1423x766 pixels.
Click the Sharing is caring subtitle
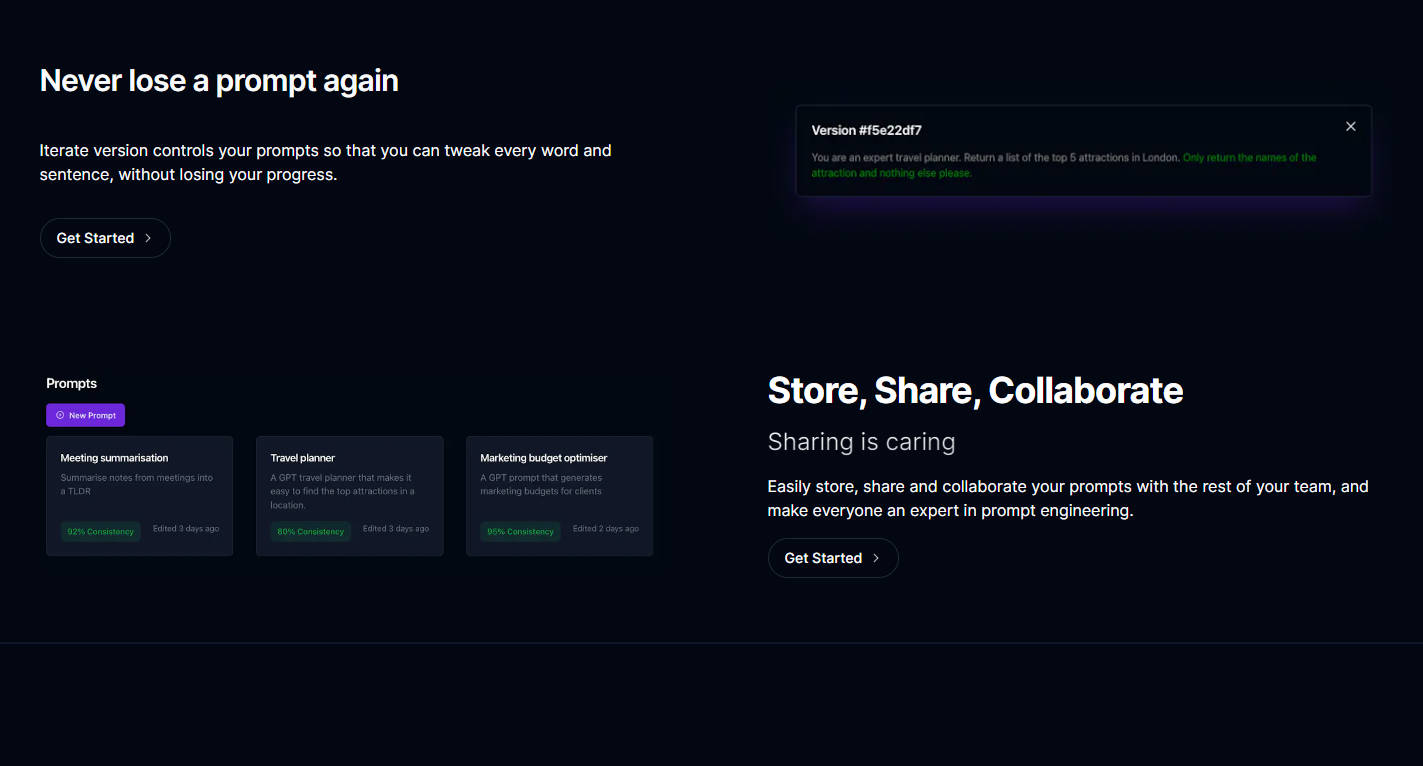pyautogui.click(x=861, y=441)
